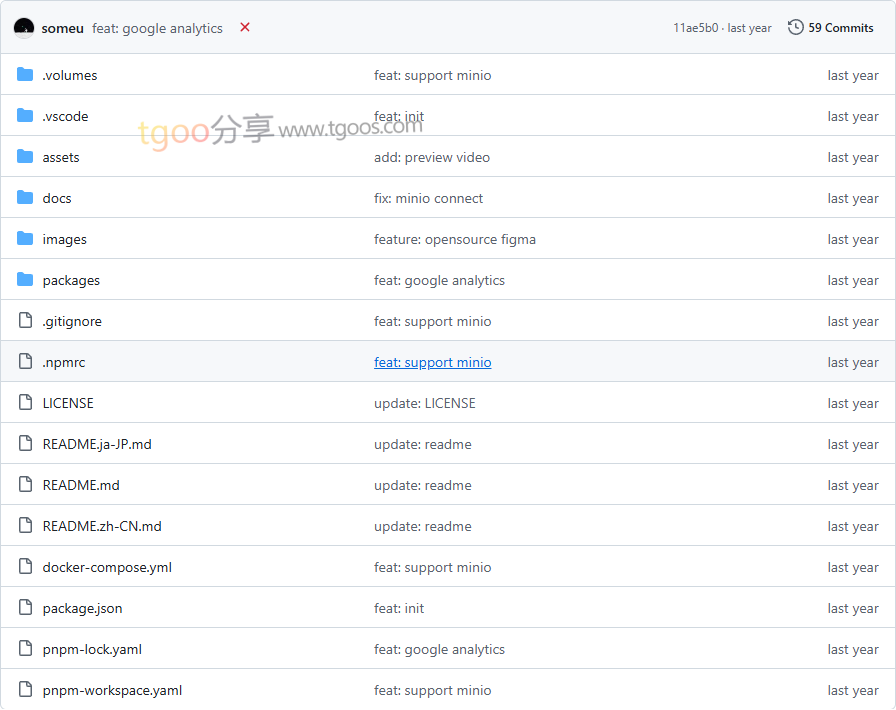Click the packages folder icon
The width and height of the screenshot is (896, 710).
[25, 280]
